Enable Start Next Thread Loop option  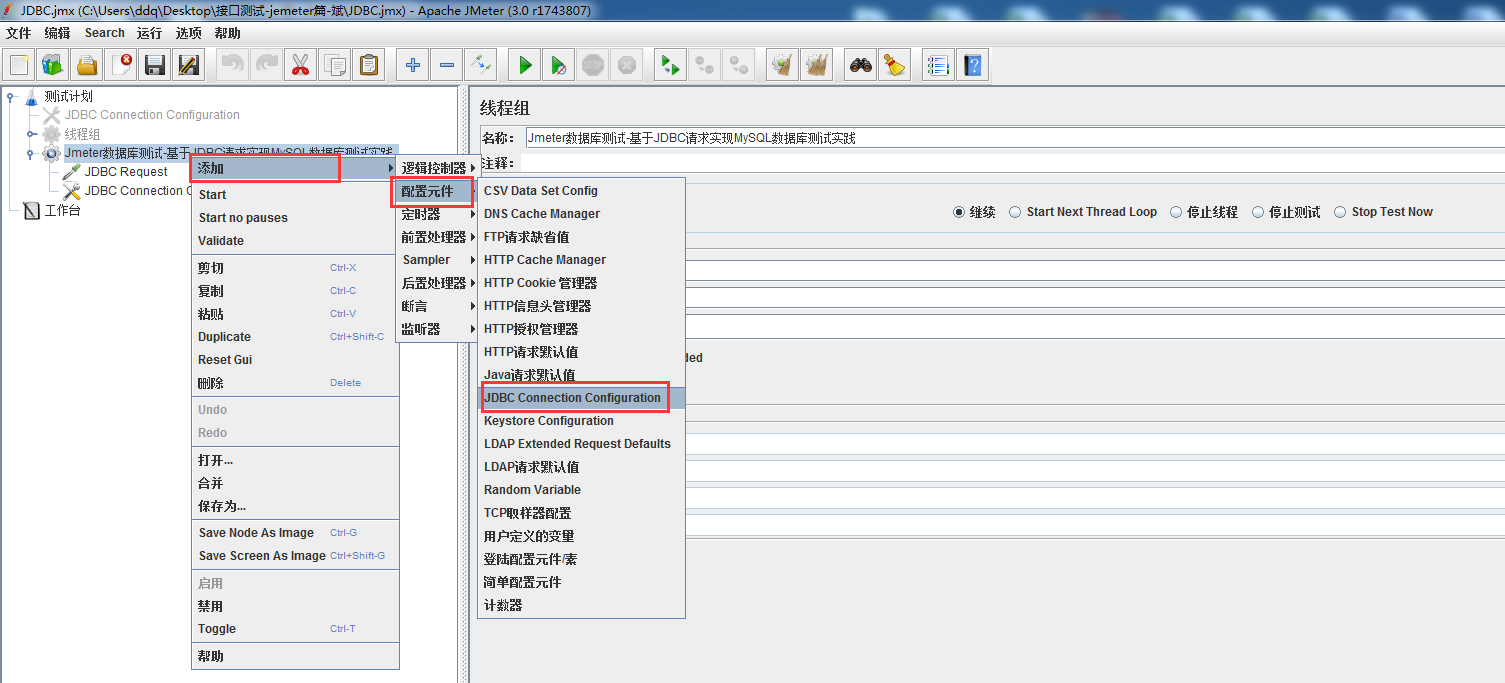(x=1015, y=211)
